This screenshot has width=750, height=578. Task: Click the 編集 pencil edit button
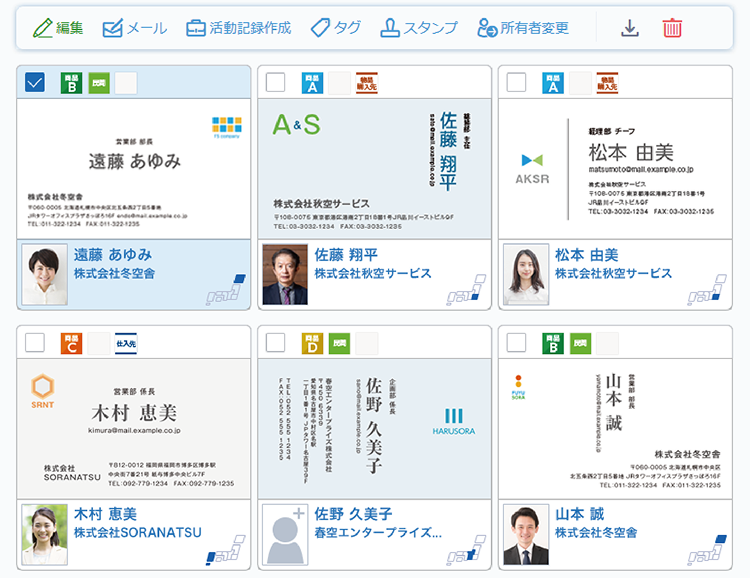[x=57, y=28]
